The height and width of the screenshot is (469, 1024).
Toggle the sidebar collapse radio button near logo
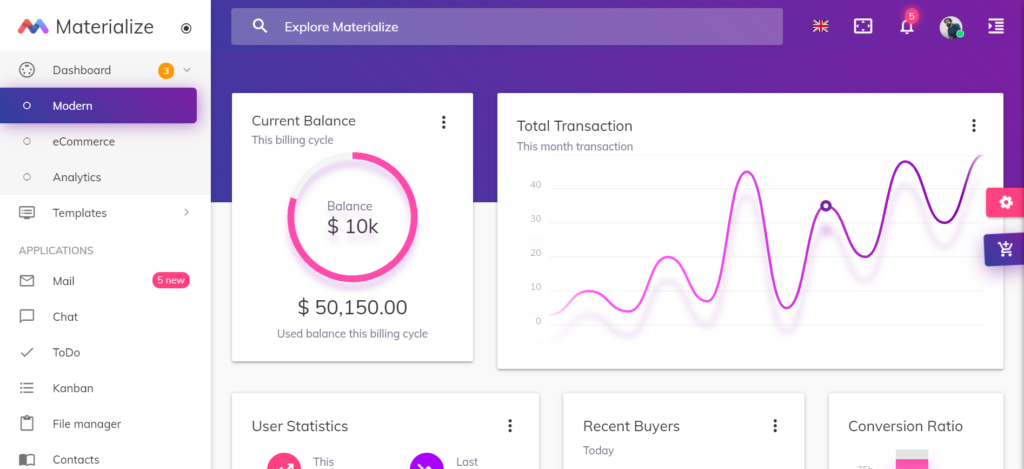click(x=186, y=28)
